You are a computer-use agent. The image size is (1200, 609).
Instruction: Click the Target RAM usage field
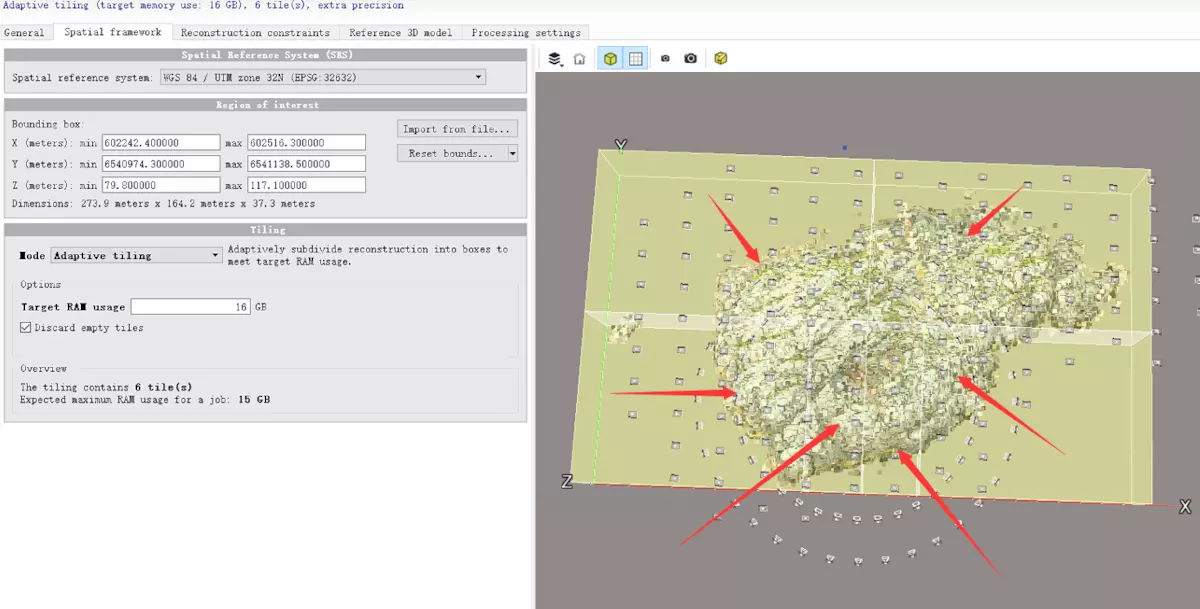pos(190,307)
